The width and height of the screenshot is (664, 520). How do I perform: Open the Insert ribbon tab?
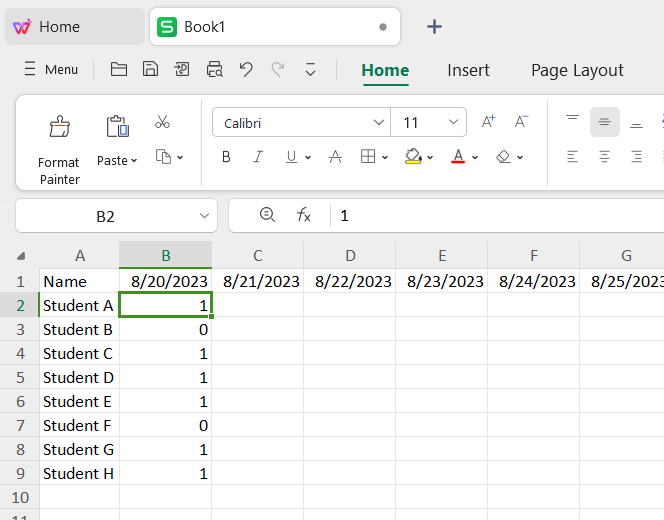[468, 70]
